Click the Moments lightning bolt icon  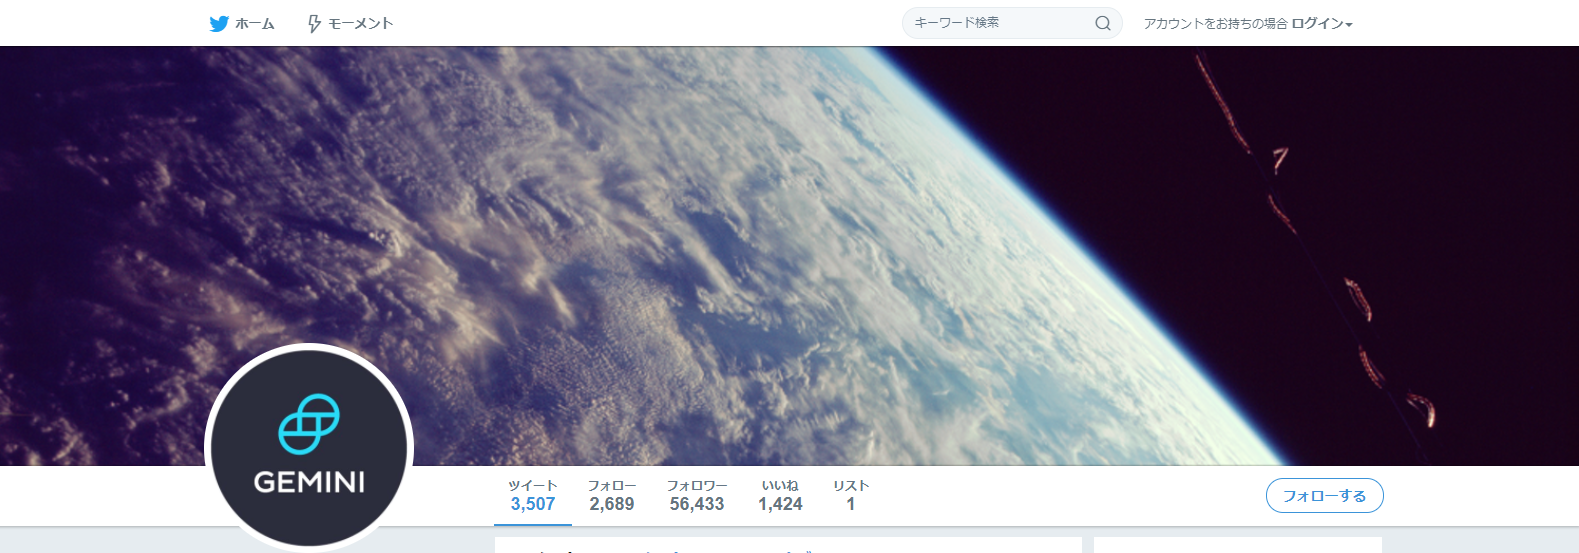tap(314, 23)
